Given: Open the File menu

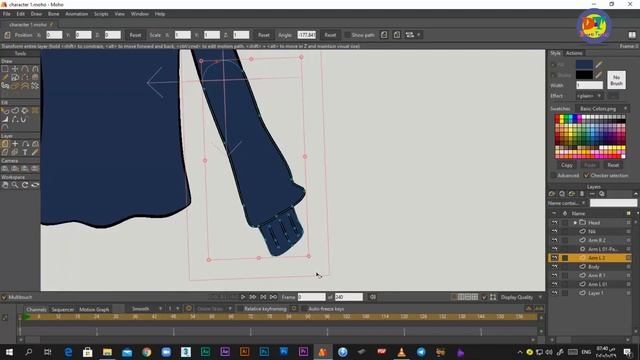Looking at the screenshot, I should pyautogui.click(x=7, y=14).
